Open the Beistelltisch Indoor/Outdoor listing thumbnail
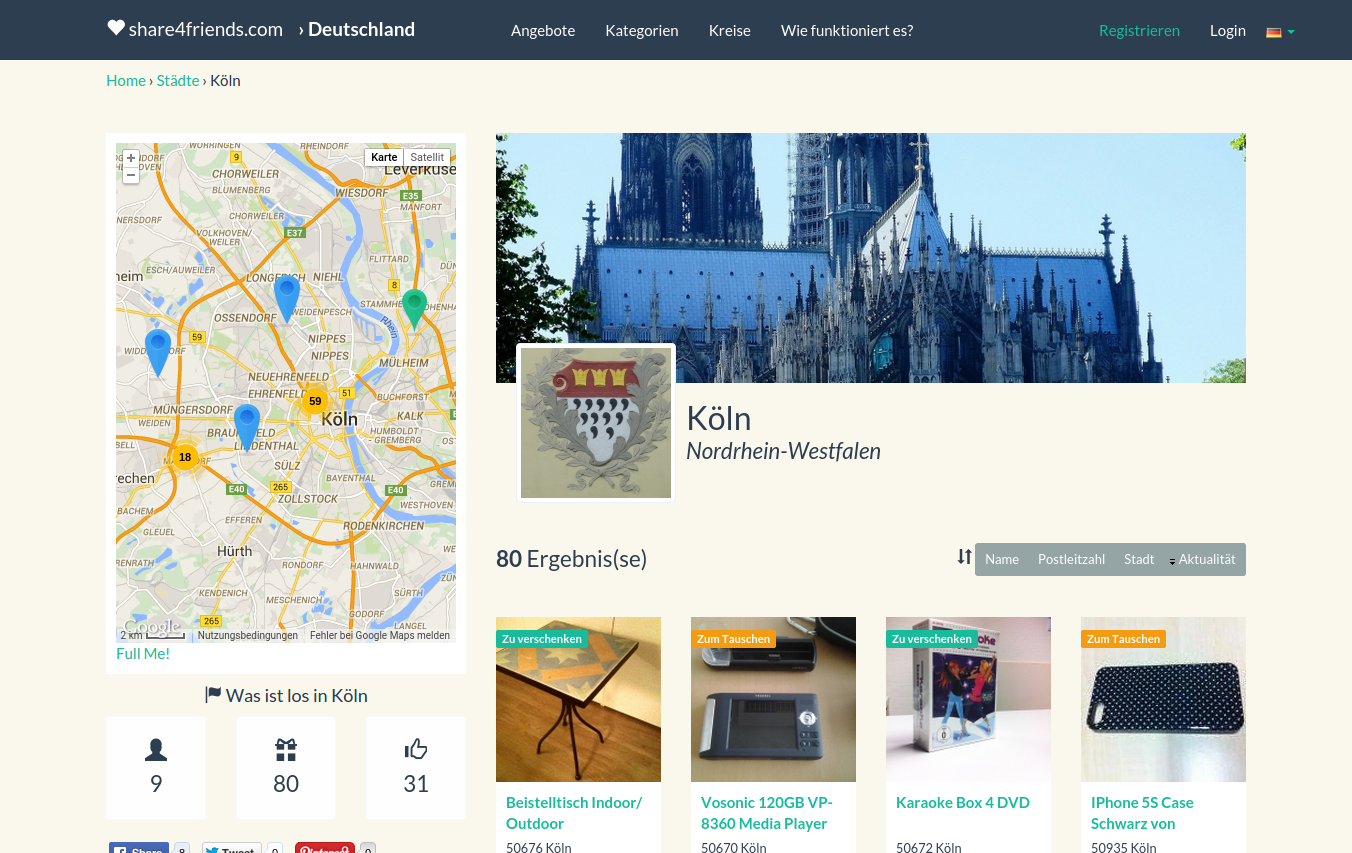 [x=578, y=699]
